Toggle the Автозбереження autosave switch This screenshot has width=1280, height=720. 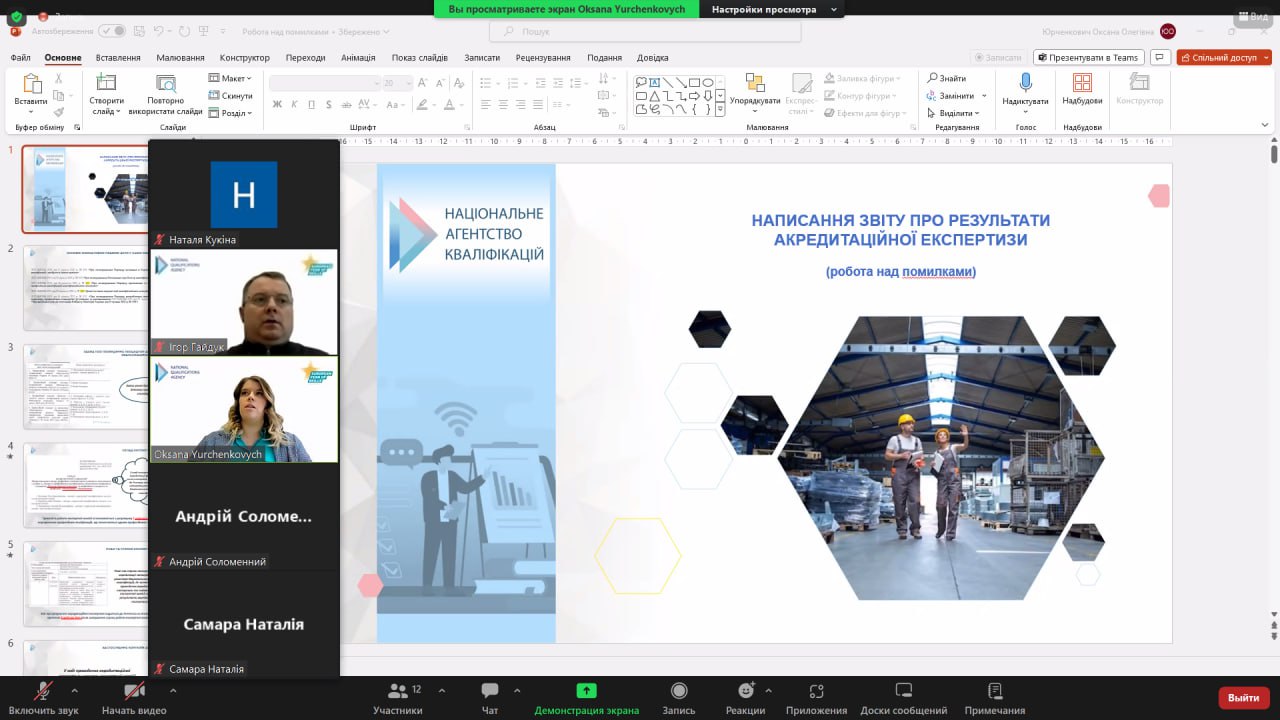coord(111,31)
